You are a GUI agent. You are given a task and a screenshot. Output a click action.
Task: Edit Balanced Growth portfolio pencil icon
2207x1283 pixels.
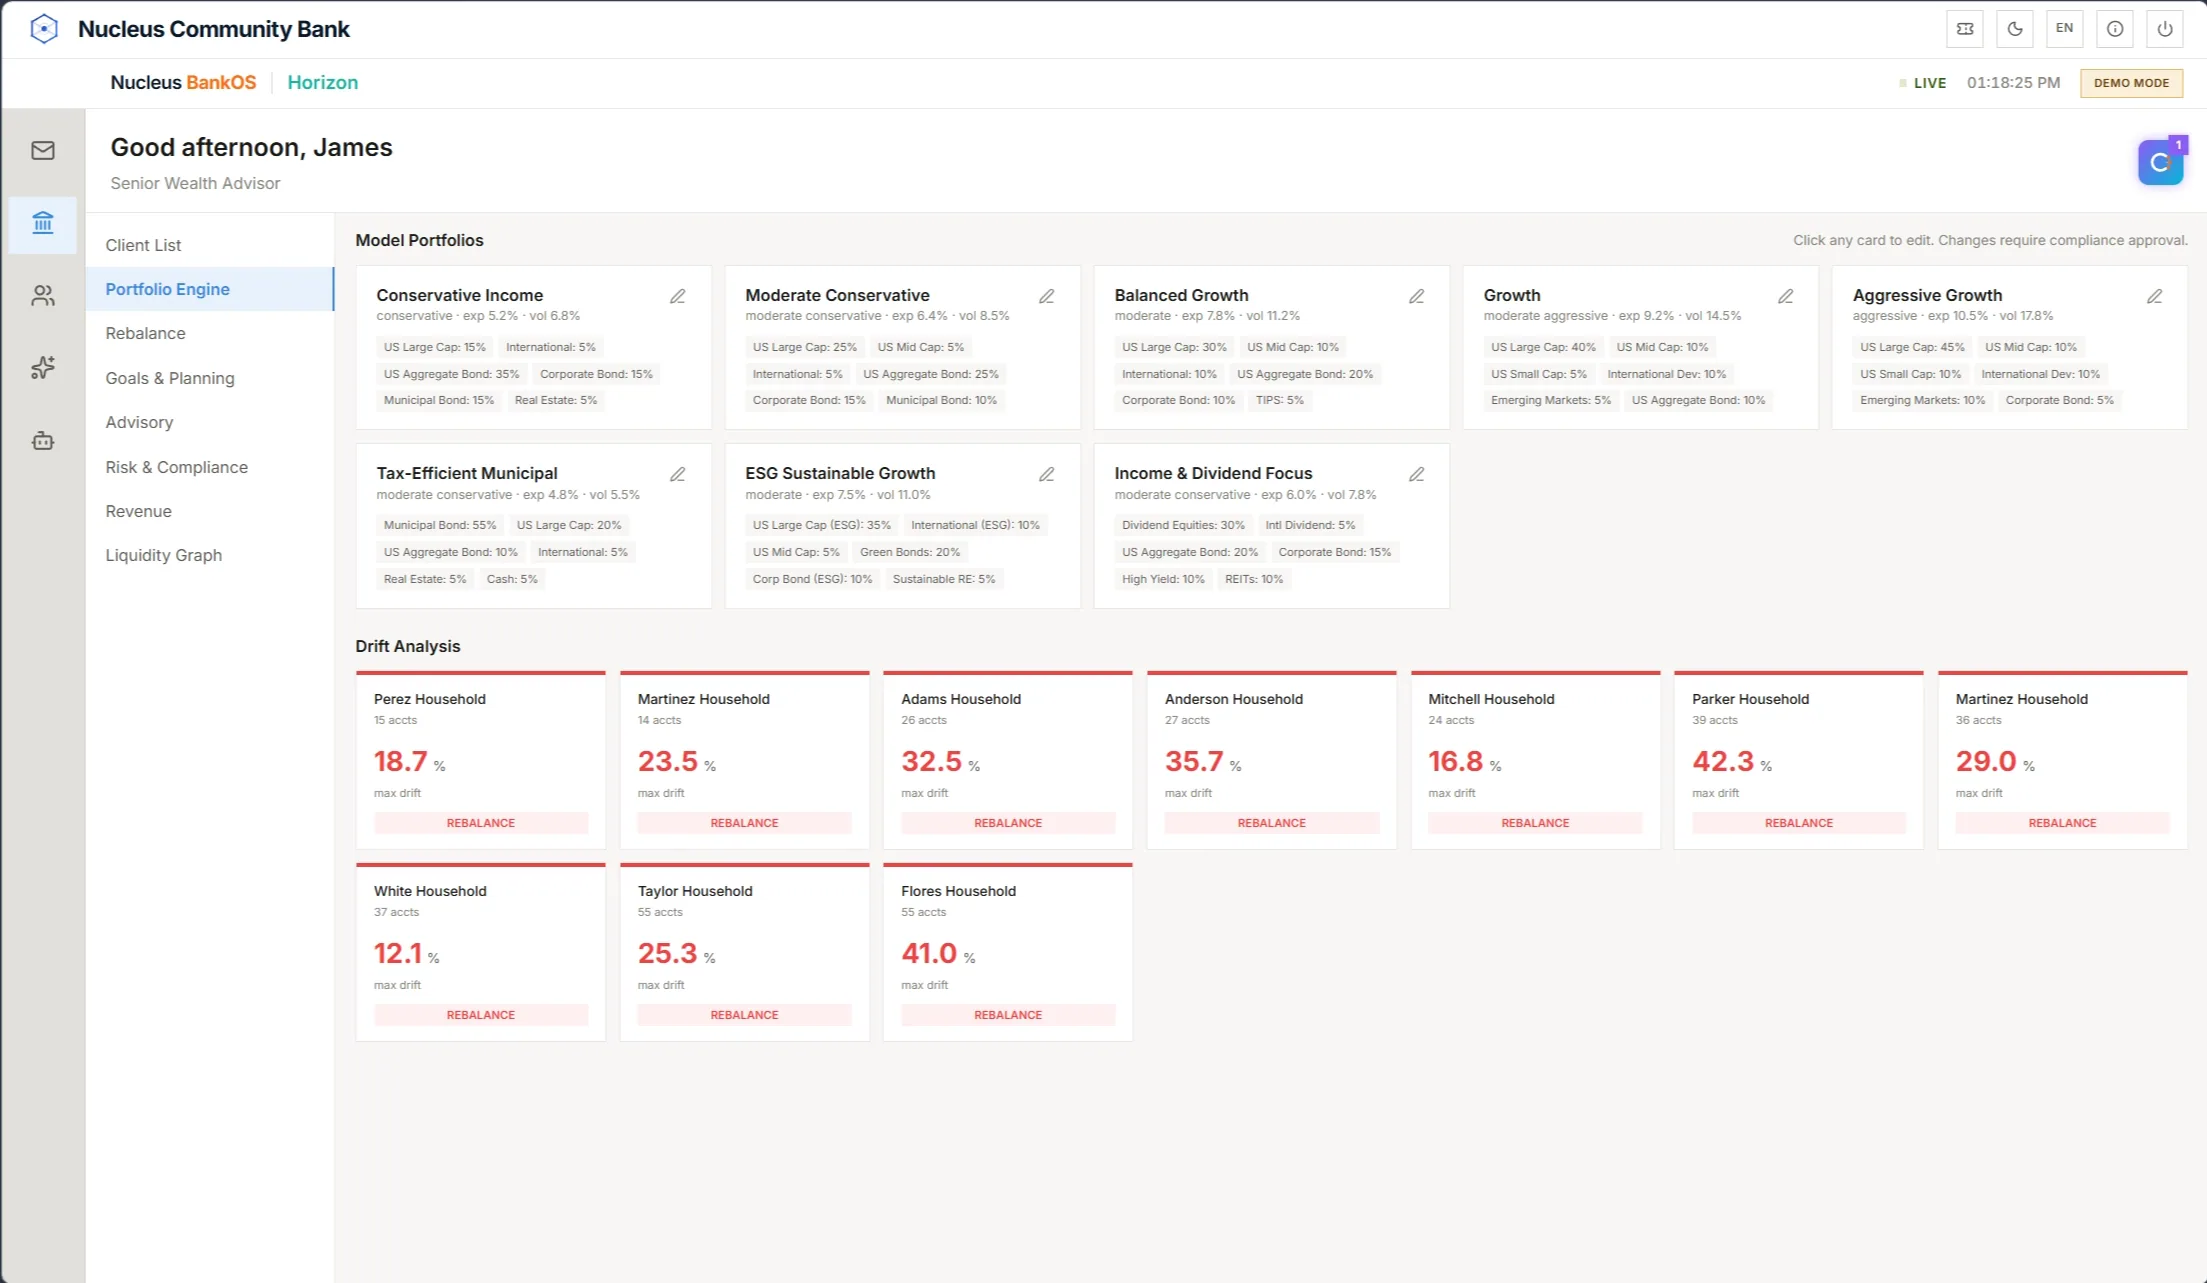pyautogui.click(x=1417, y=296)
